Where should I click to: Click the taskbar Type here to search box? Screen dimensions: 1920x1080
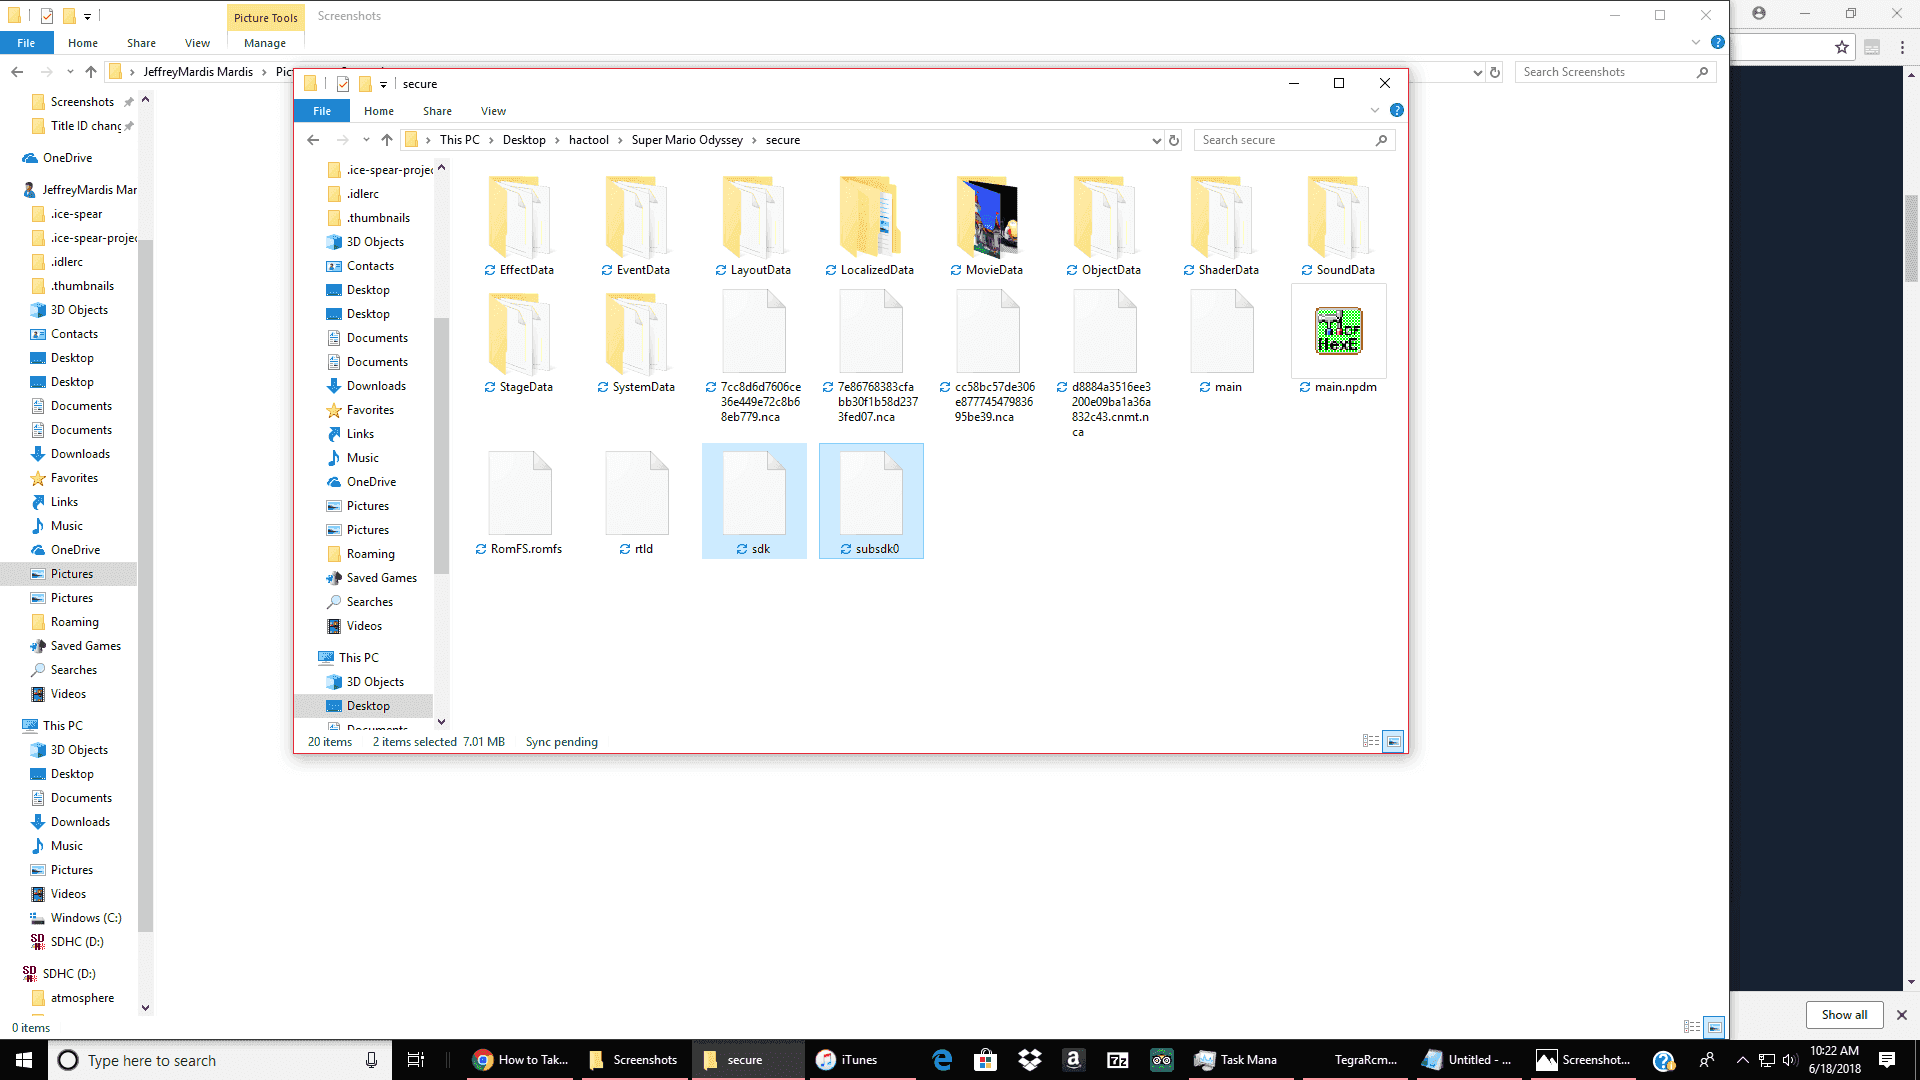(220, 1060)
